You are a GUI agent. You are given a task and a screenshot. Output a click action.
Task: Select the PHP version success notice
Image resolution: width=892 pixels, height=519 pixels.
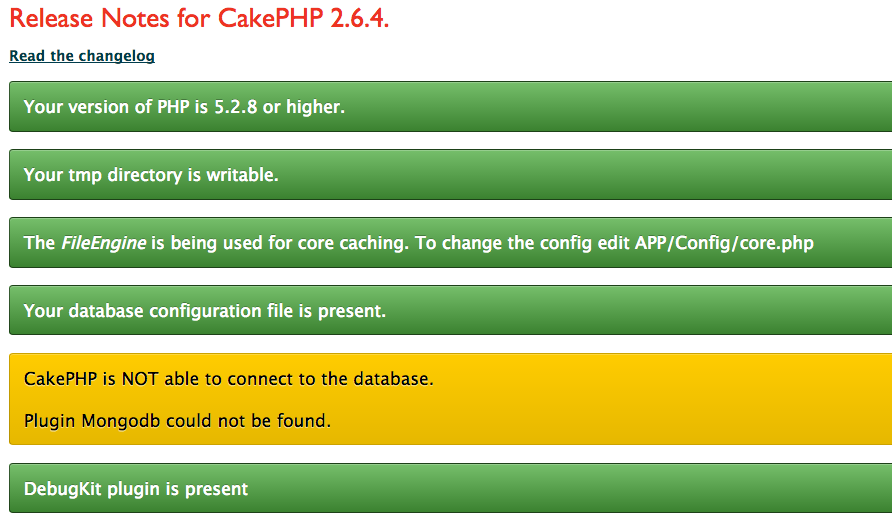451,106
